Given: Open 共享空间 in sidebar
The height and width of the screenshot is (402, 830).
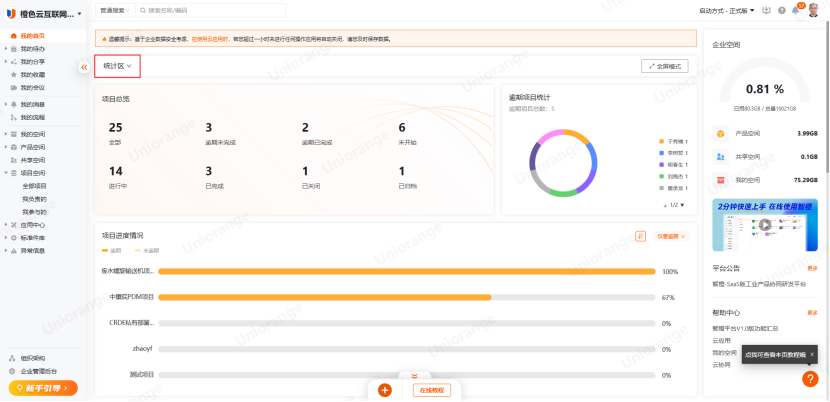Looking at the screenshot, I should click(33, 160).
